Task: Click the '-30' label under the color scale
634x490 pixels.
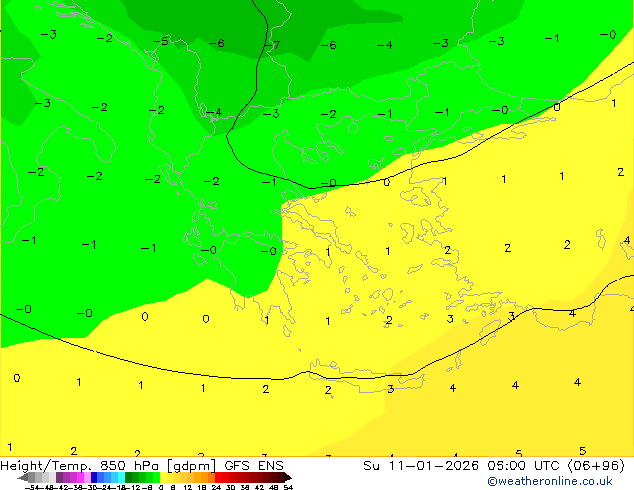Action: (92, 488)
